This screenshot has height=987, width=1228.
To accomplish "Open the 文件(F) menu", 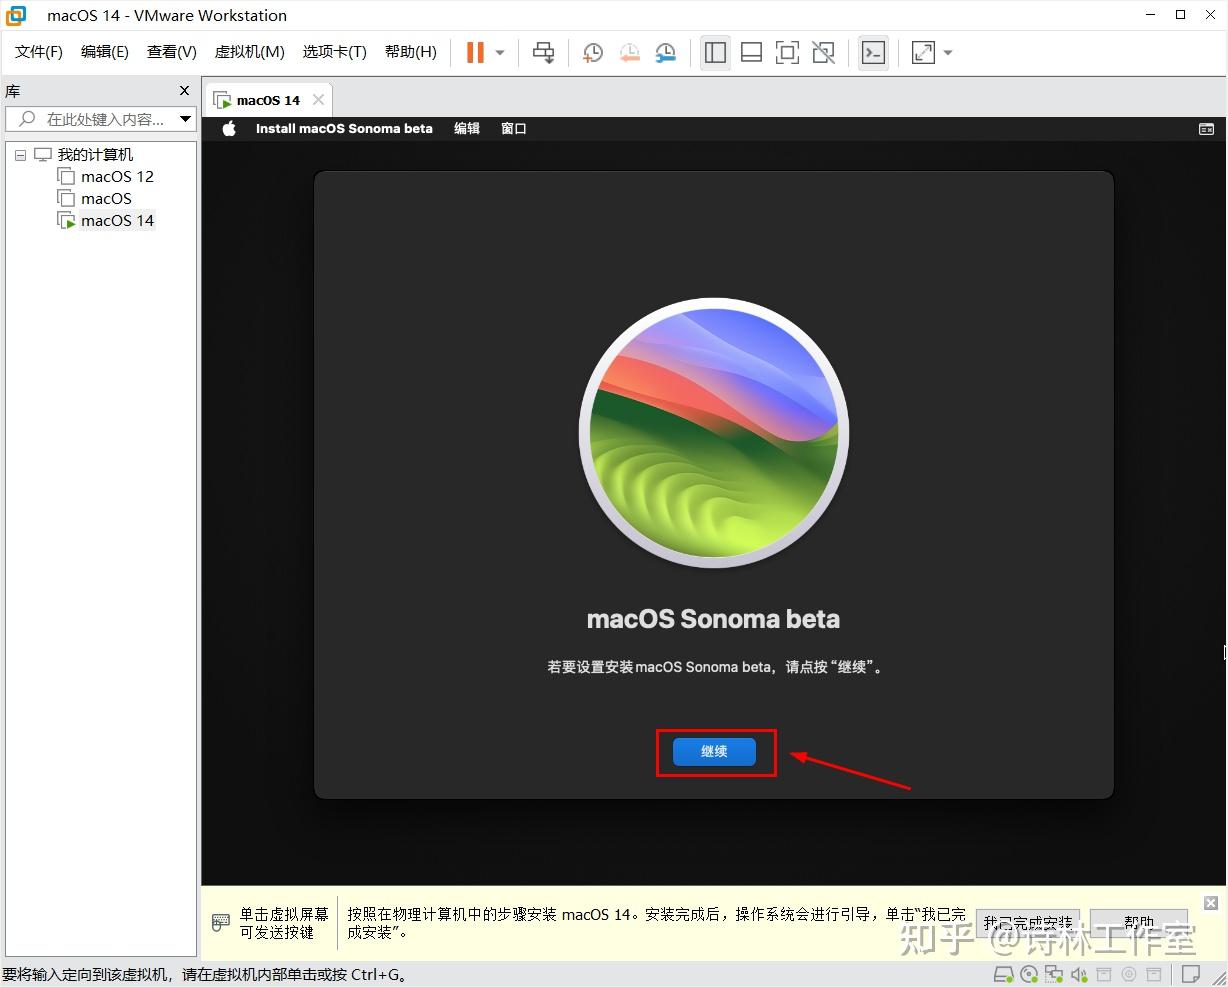I will point(39,52).
